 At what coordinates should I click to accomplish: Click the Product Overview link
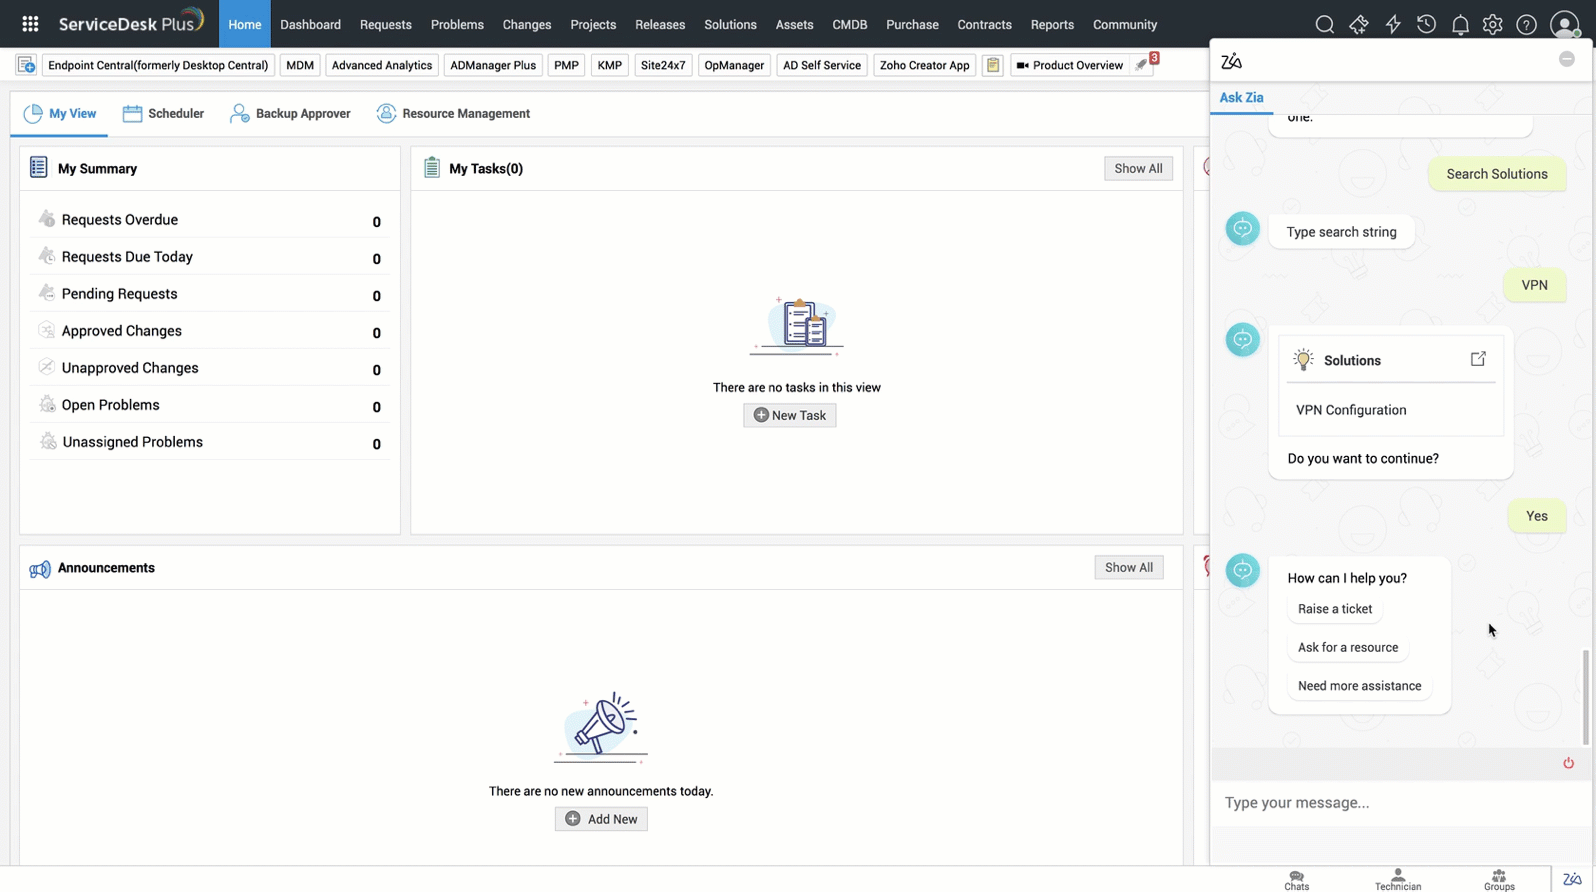tap(1068, 65)
